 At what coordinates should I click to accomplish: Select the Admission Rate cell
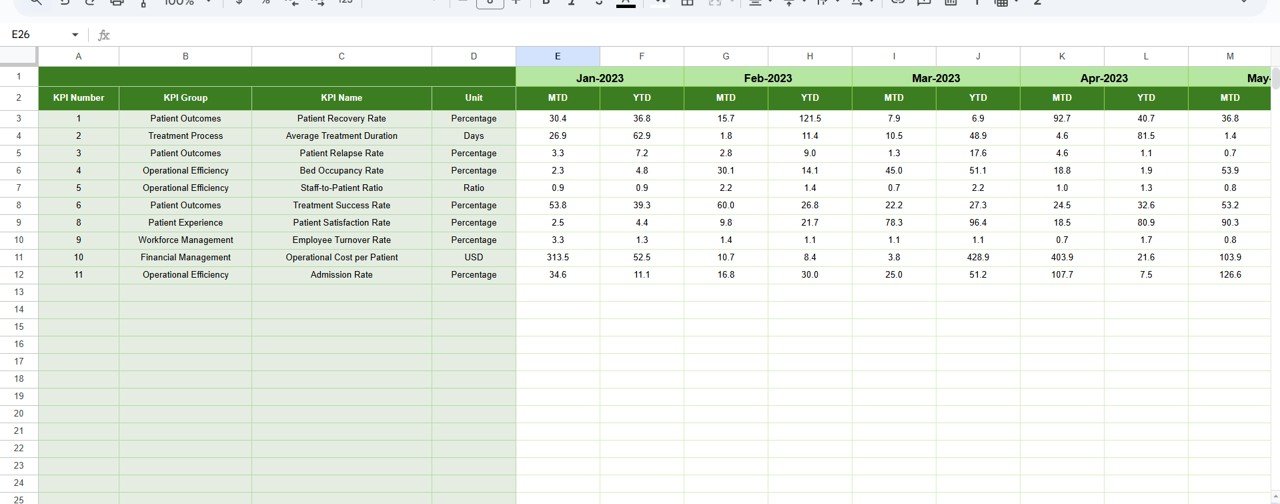(x=342, y=275)
